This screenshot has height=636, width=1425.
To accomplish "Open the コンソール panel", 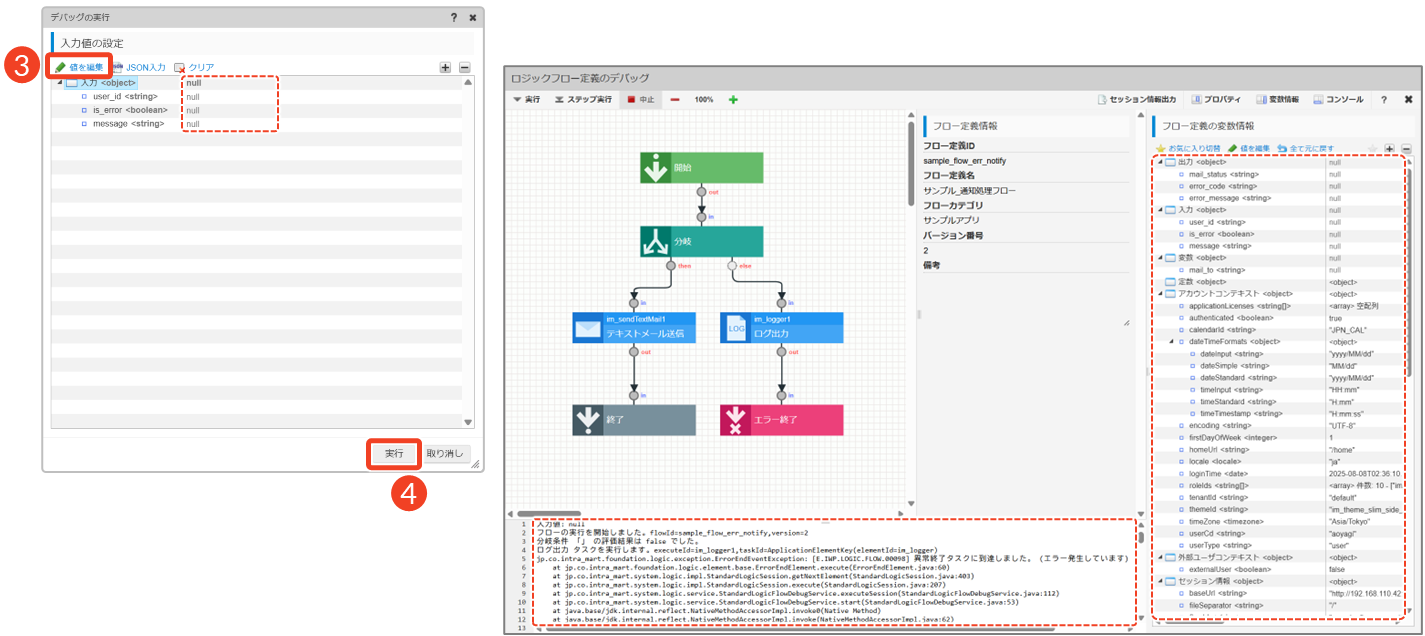I will click(x=1338, y=100).
